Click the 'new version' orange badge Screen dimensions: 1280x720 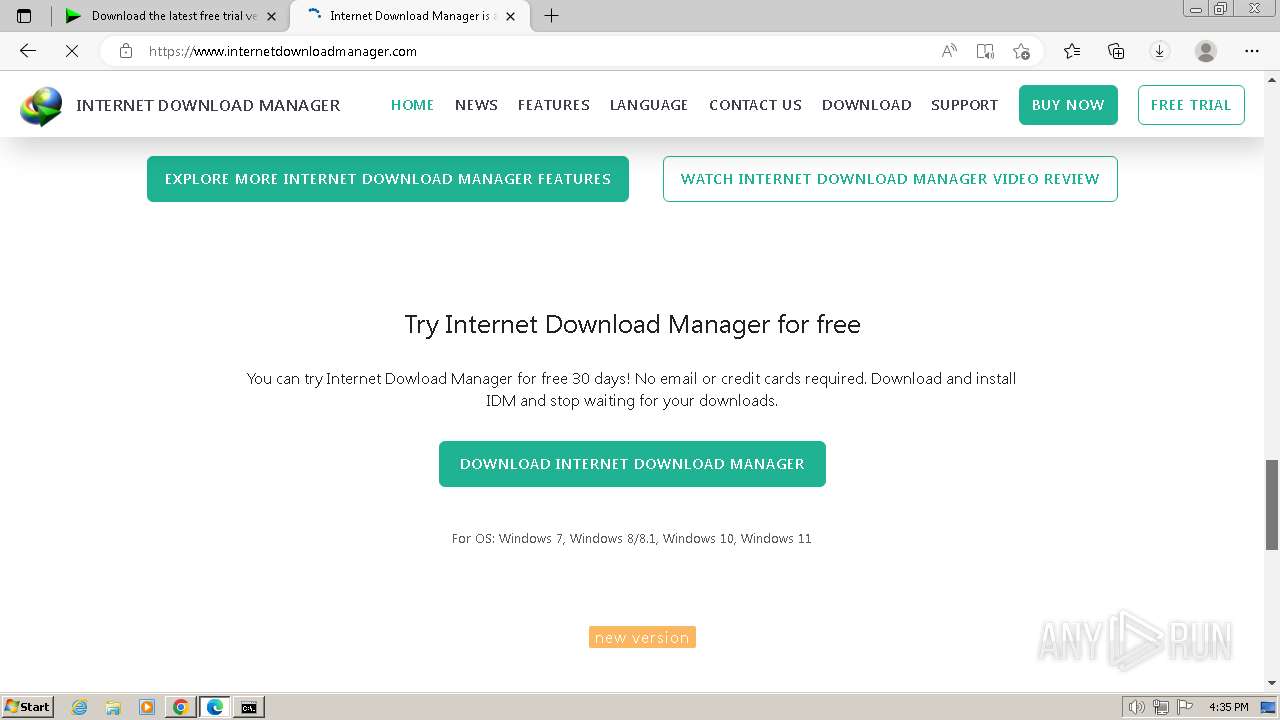pos(642,637)
